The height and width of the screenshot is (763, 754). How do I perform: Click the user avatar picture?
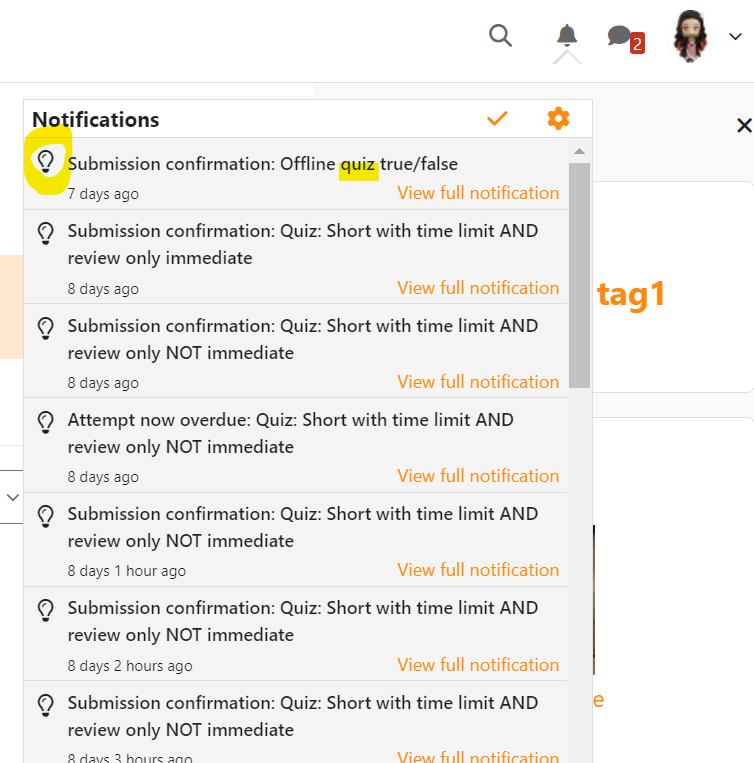tap(690, 36)
